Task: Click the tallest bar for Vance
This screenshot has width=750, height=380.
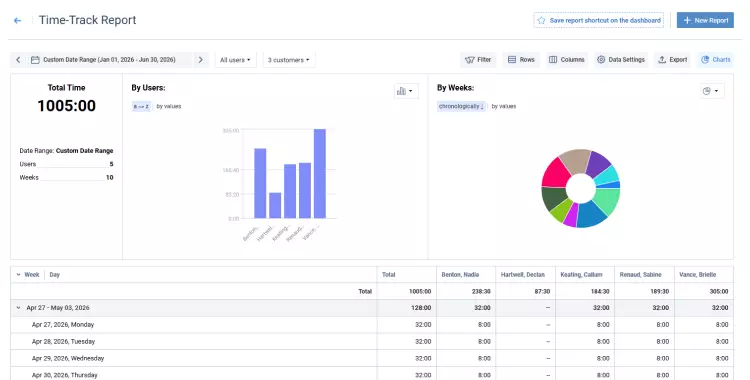Action: [320, 174]
